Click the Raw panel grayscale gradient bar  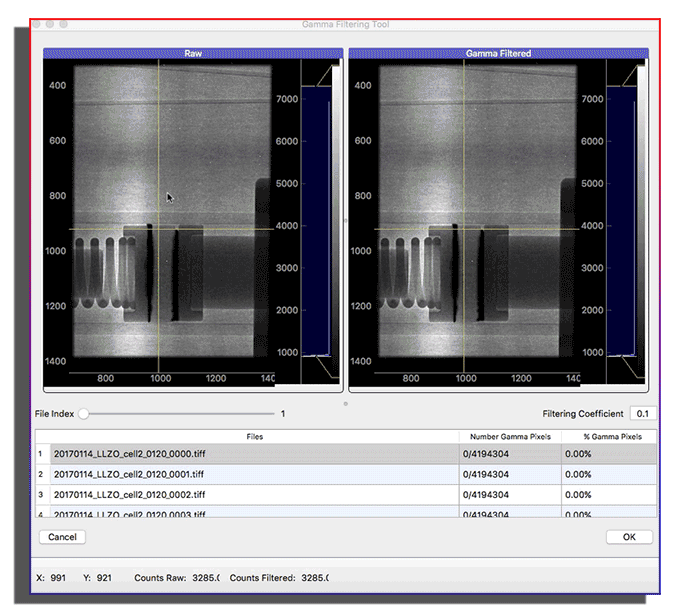click(336, 220)
